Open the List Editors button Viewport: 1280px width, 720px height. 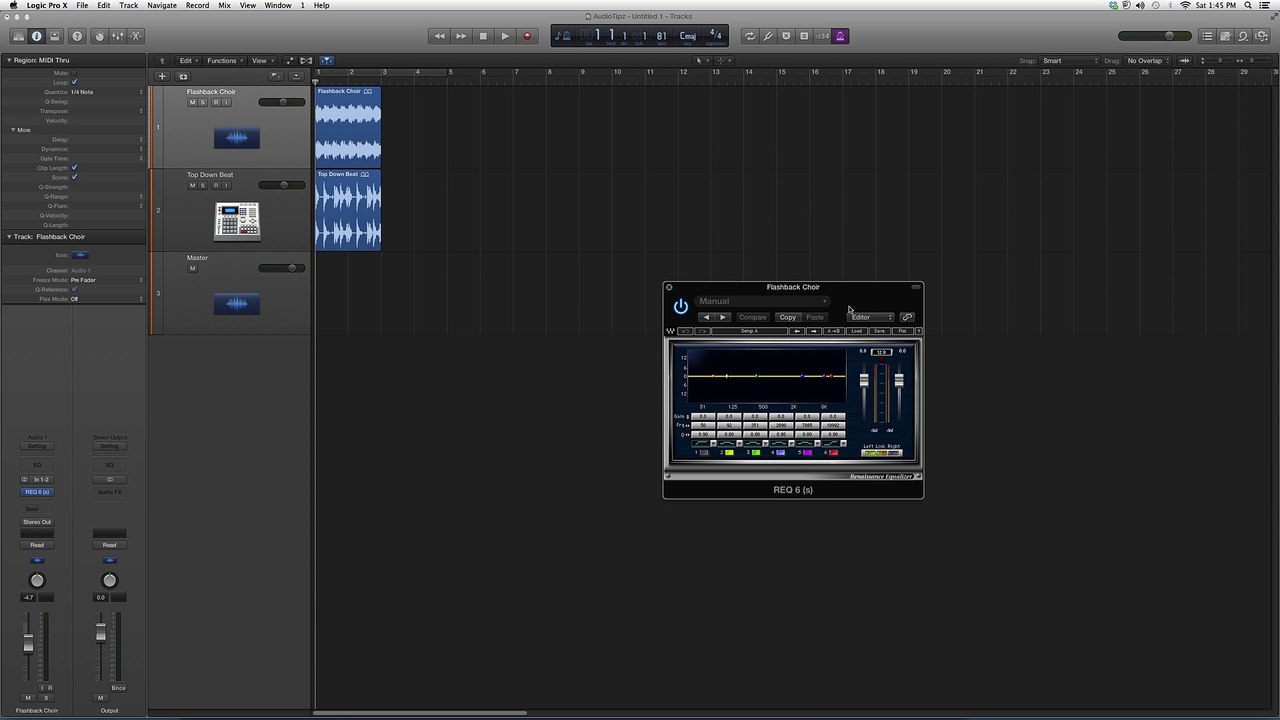(1207, 36)
